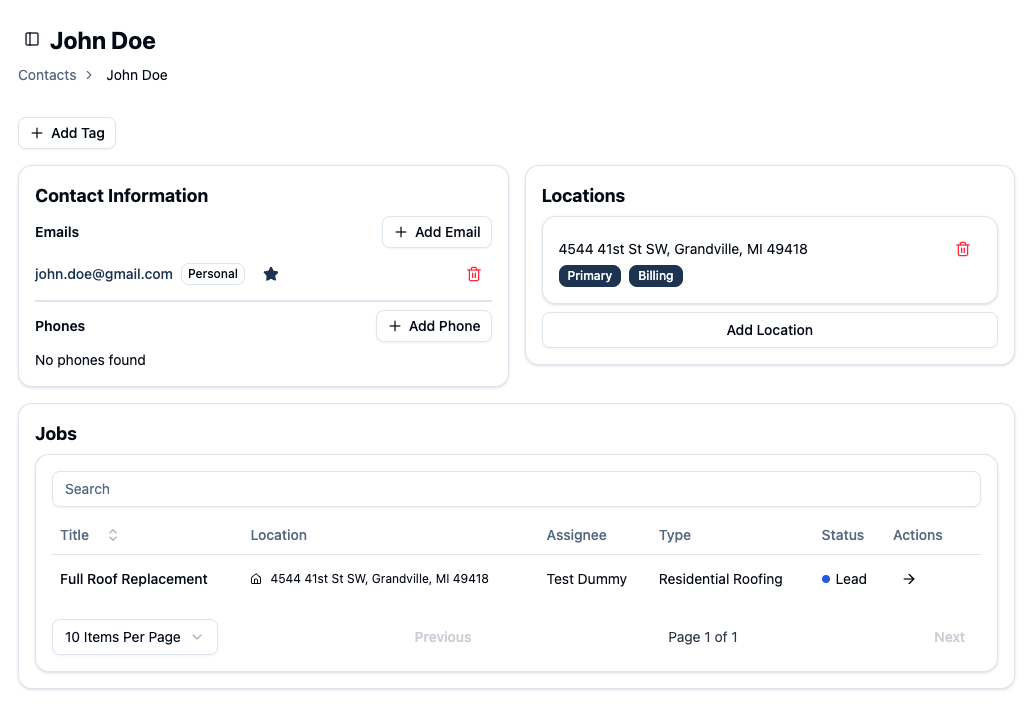Click the Locations section heading
Viewport: 1035px width, 710px height.
tap(583, 195)
